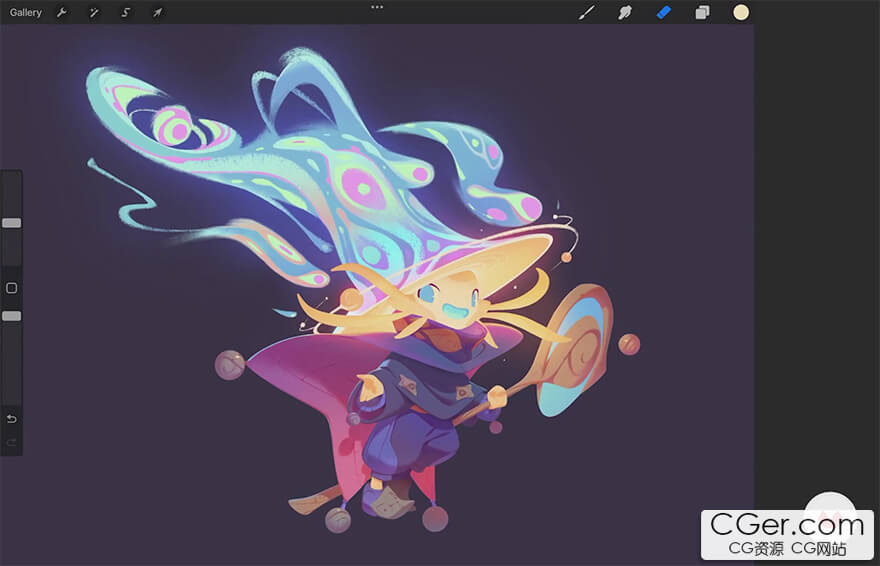Activate the Selection tool
This screenshot has width=880, height=566.
pyautogui.click(x=126, y=12)
